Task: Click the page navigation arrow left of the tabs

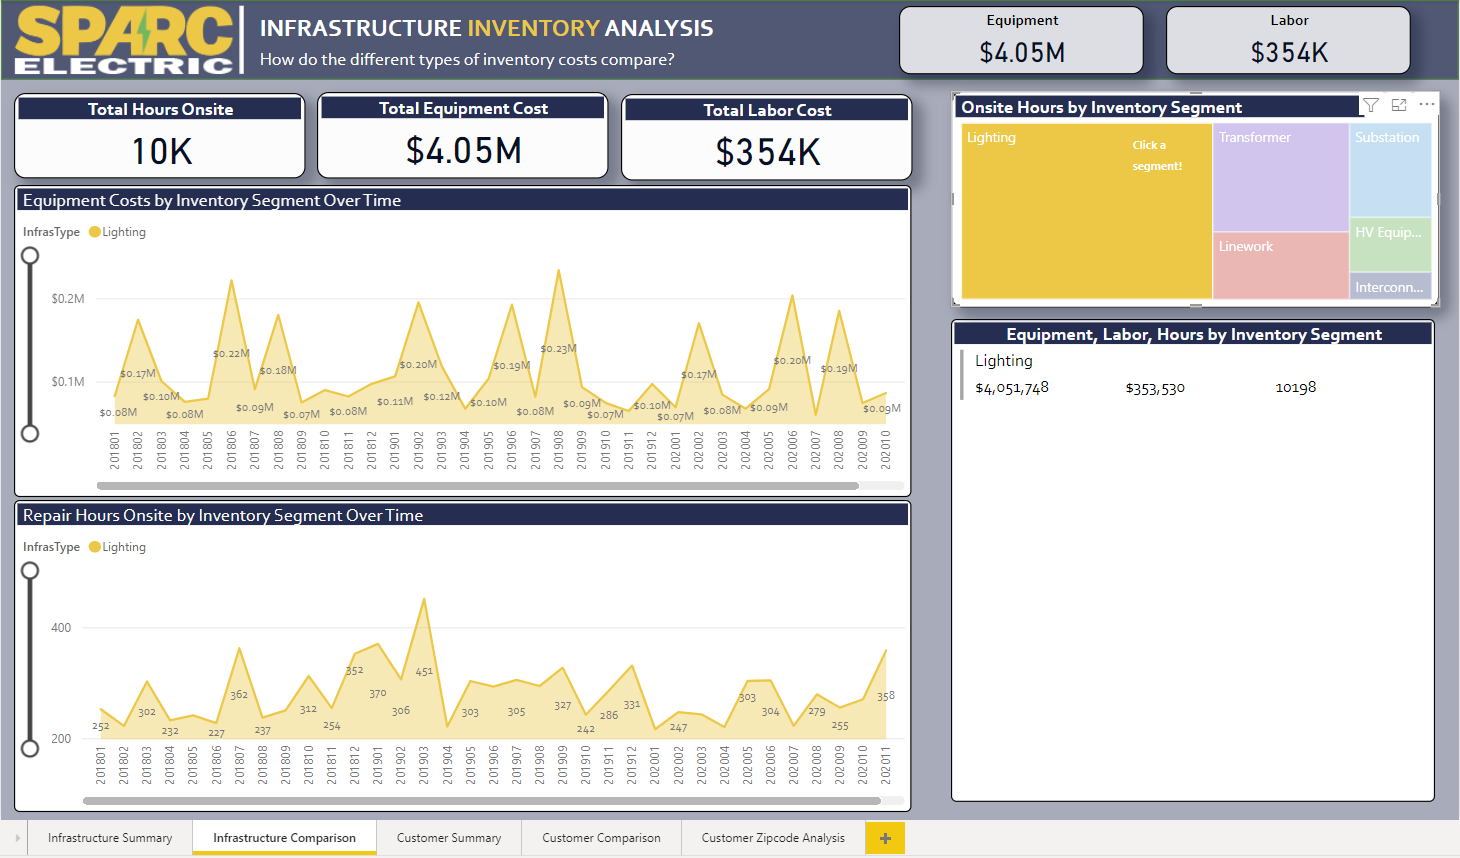Action: 17,838
